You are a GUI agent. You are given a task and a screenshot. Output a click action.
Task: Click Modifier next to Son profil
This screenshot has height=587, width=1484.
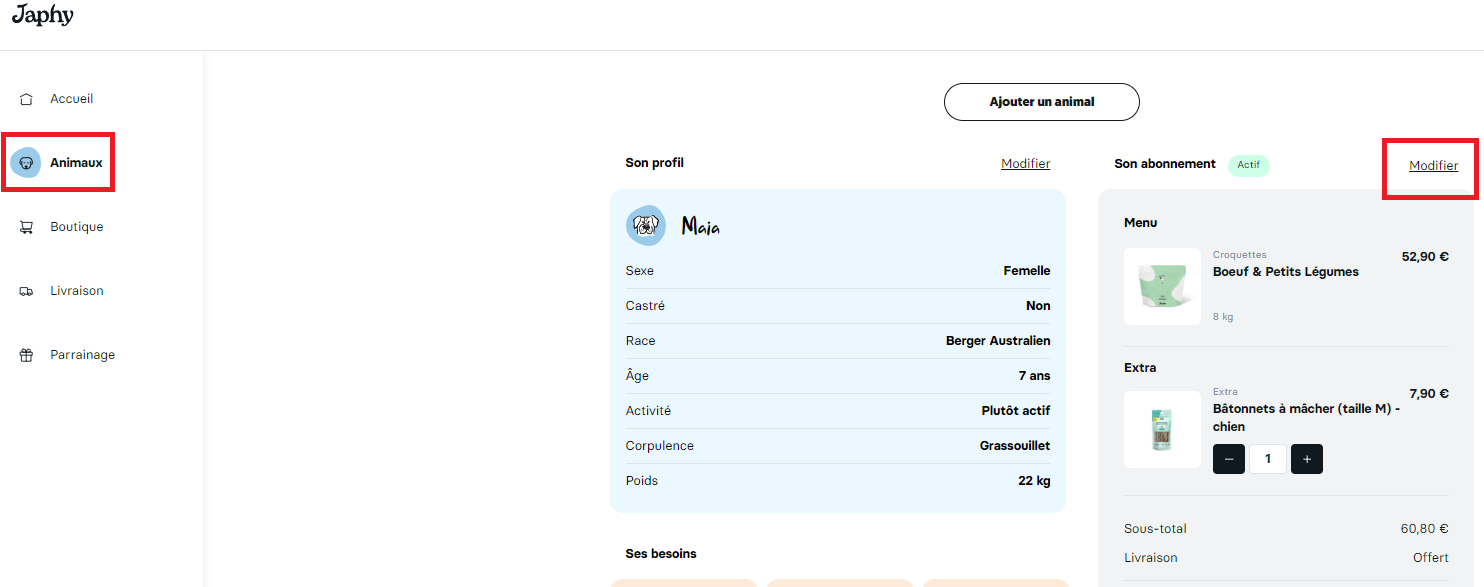1025,164
